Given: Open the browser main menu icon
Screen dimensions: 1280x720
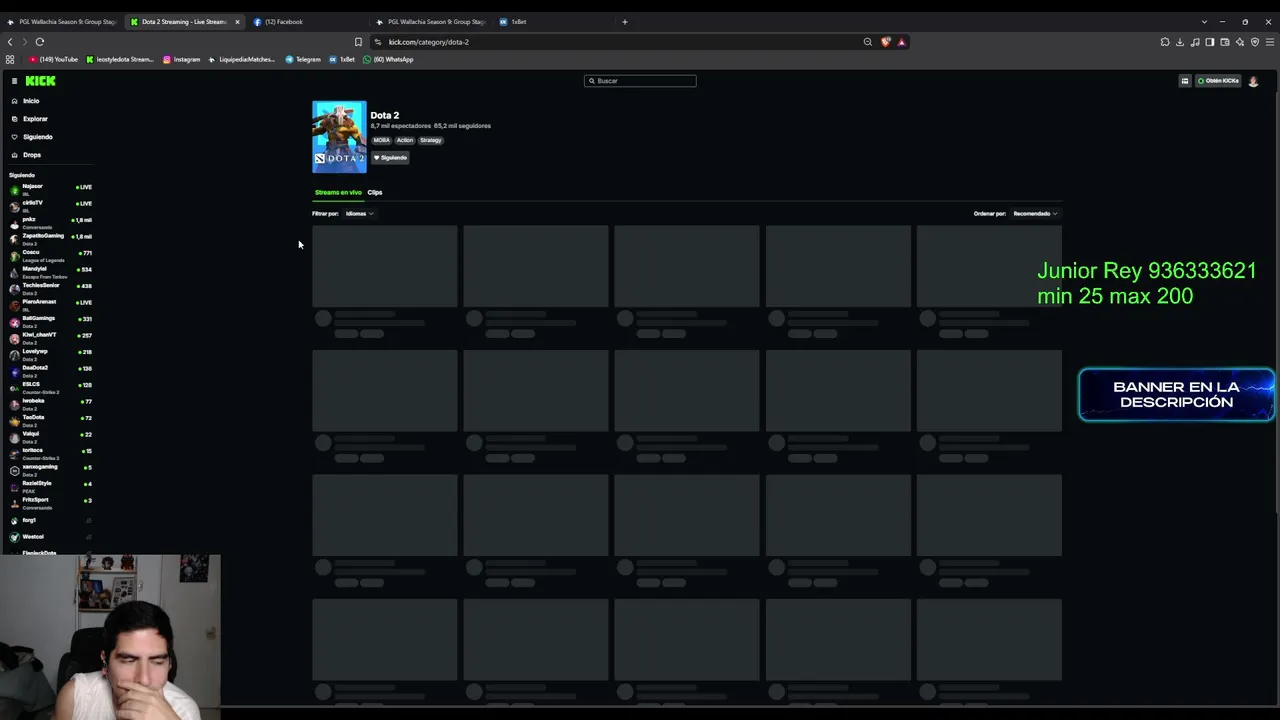Looking at the screenshot, I should coord(1270,42).
